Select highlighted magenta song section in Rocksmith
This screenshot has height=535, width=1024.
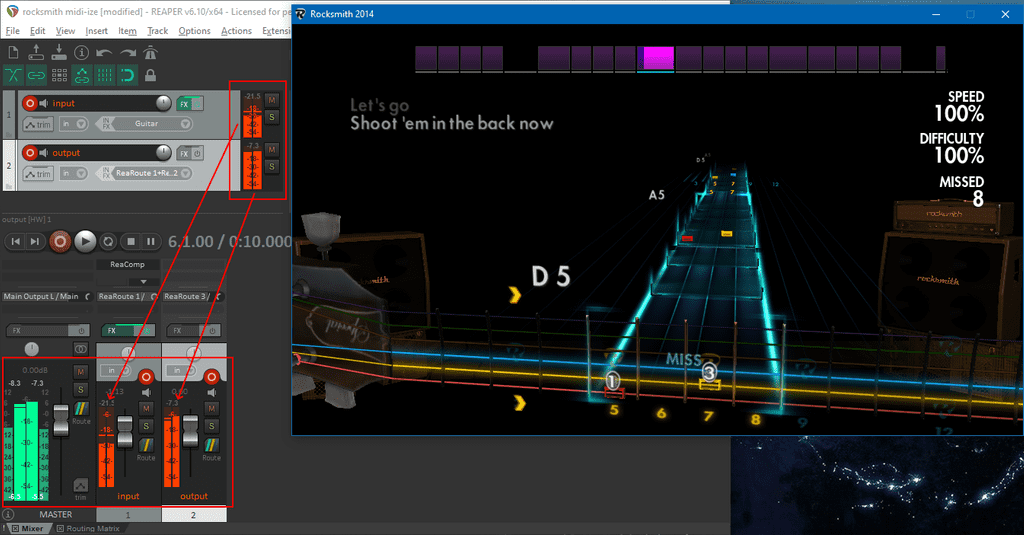pos(658,57)
